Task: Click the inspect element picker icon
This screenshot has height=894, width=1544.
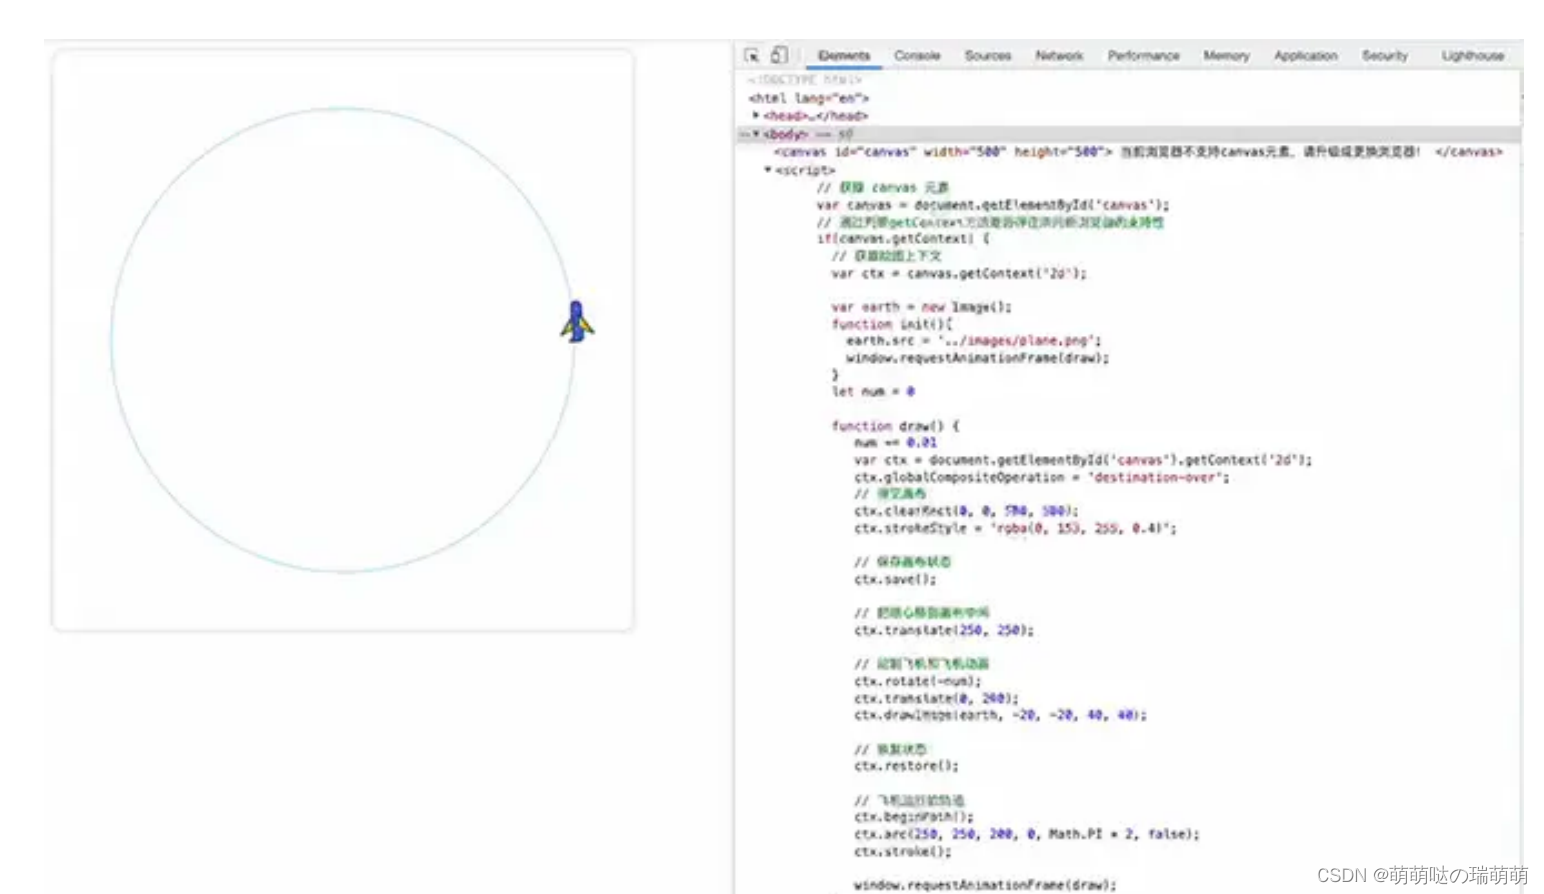Action: click(752, 56)
